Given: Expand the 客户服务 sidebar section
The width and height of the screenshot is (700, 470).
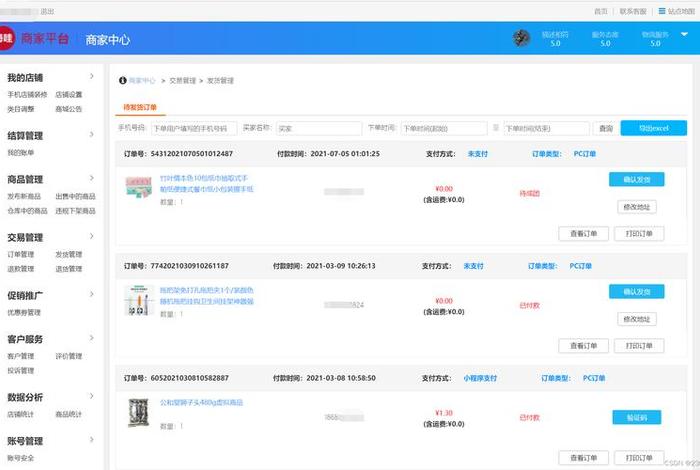Looking at the screenshot, I should pyautogui.click(x=91, y=338).
